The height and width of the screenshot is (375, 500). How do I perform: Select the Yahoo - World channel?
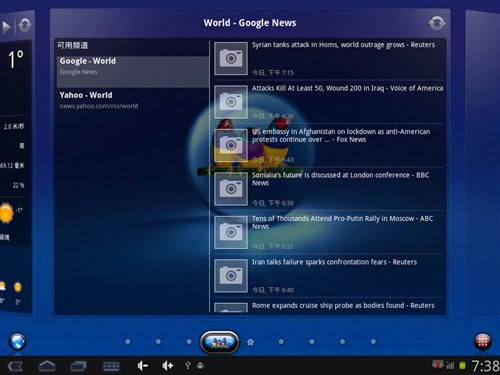coord(133,100)
